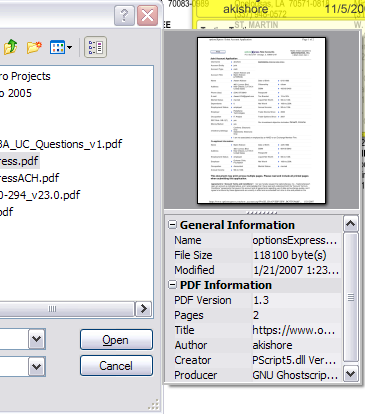The image size is (365, 414).
Task: Toggle the preview/properties pane button
Action: point(95,47)
